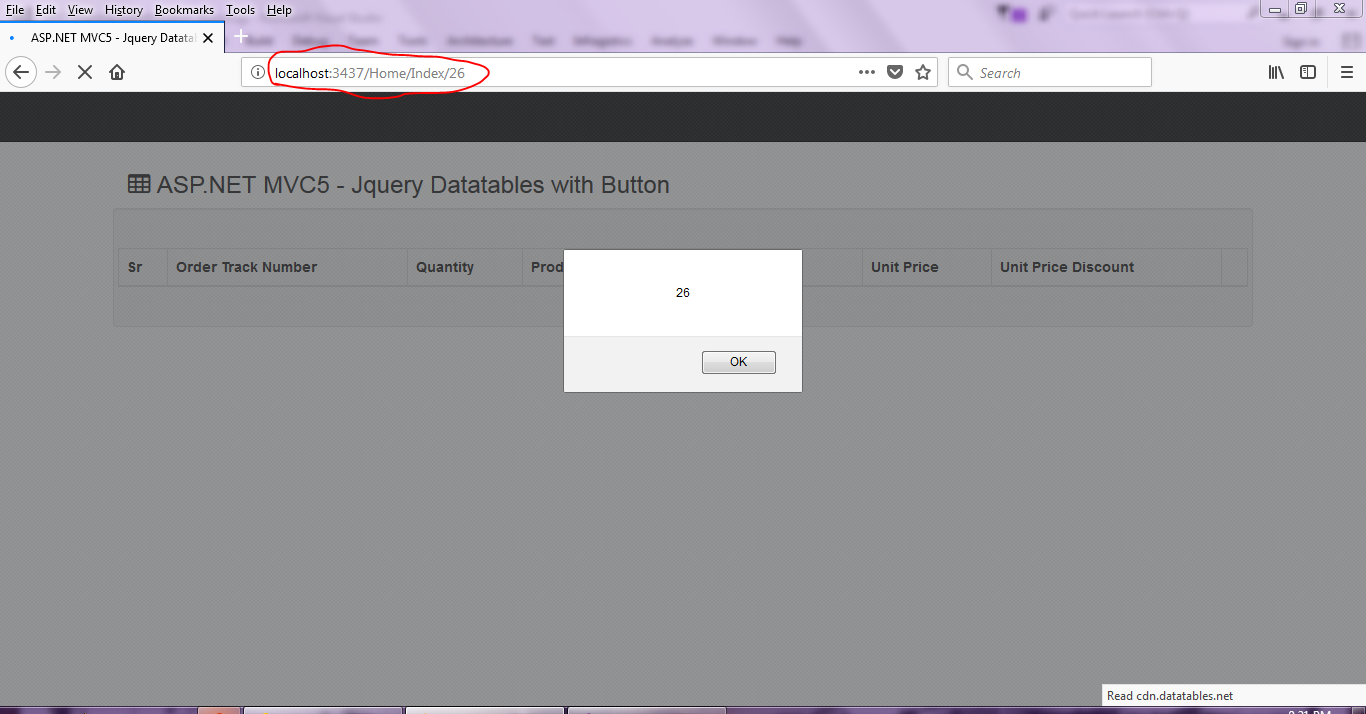
Task: Open the Tools menu
Action: click(x=240, y=10)
